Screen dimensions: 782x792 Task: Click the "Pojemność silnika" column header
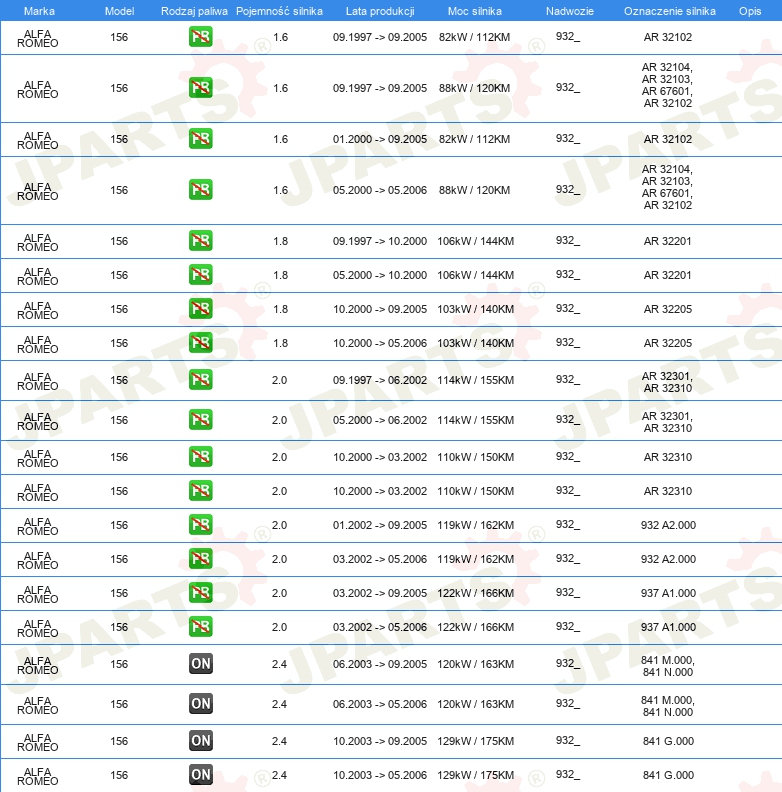coord(280,11)
